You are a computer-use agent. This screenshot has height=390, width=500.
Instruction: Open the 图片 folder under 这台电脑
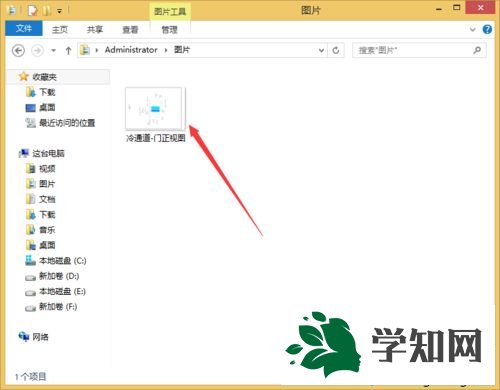47,184
